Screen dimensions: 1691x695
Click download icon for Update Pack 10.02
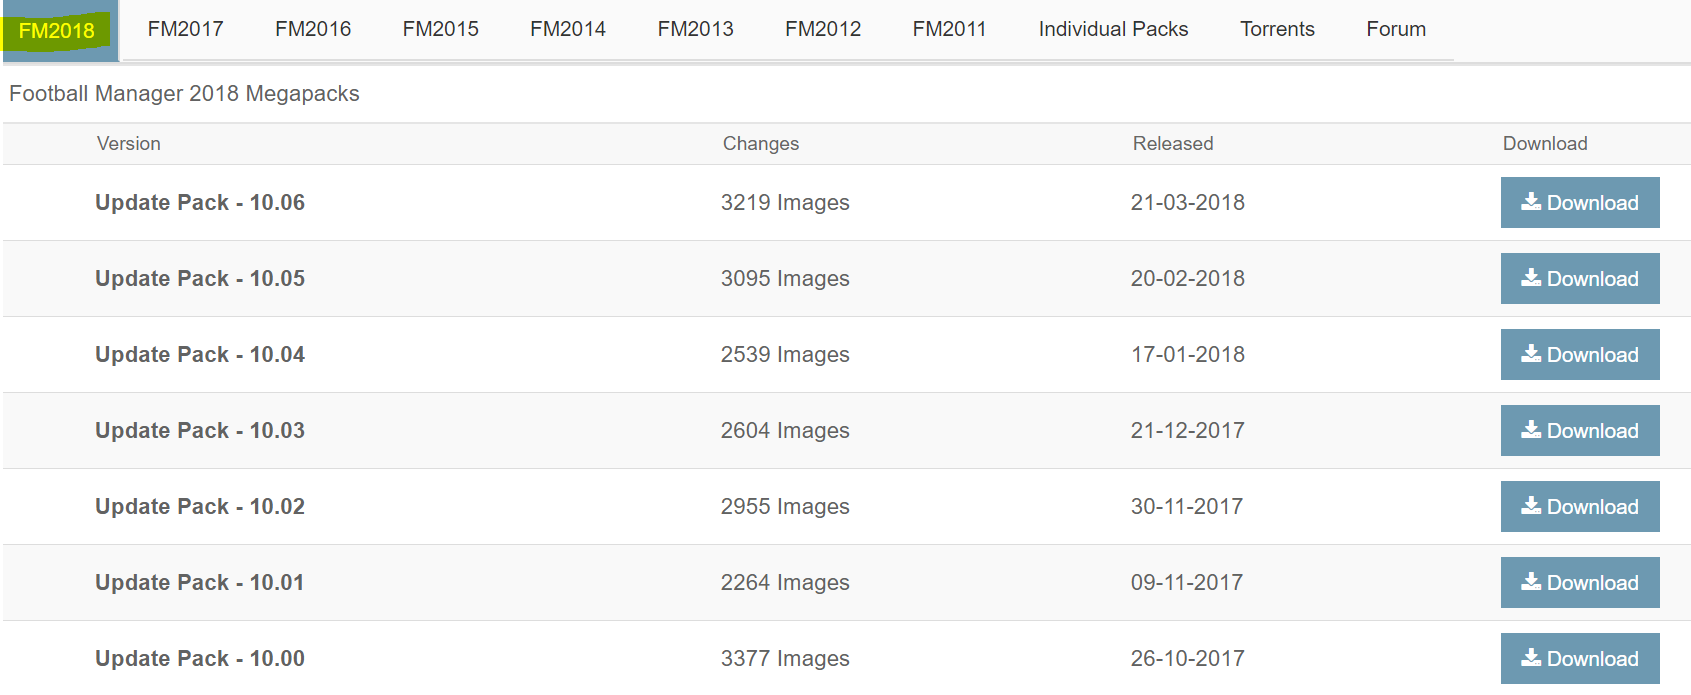click(1531, 506)
